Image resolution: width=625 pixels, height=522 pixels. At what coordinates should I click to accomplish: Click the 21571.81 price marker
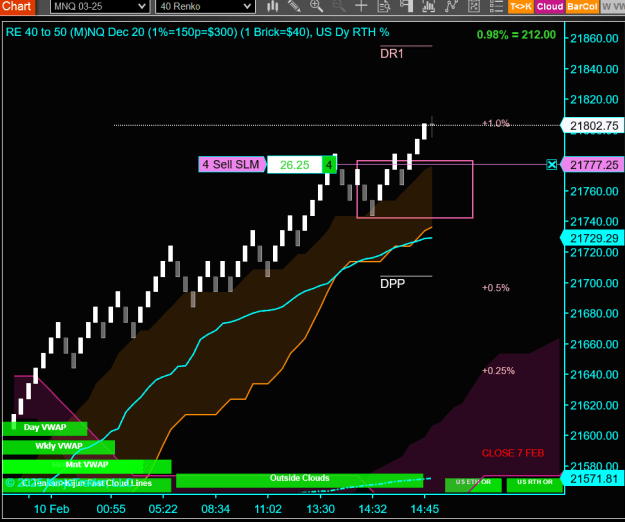[593, 478]
